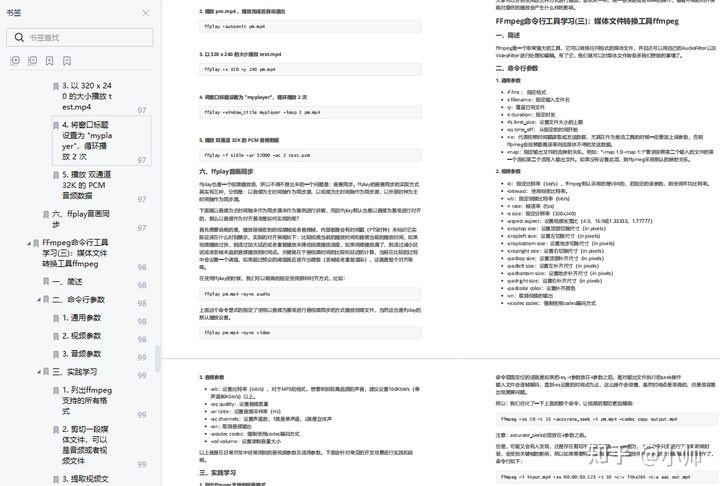720x486 pixels.
Task: Select bookmark '4. 将窗口标题设置为 myplayer'
Action: point(87,141)
